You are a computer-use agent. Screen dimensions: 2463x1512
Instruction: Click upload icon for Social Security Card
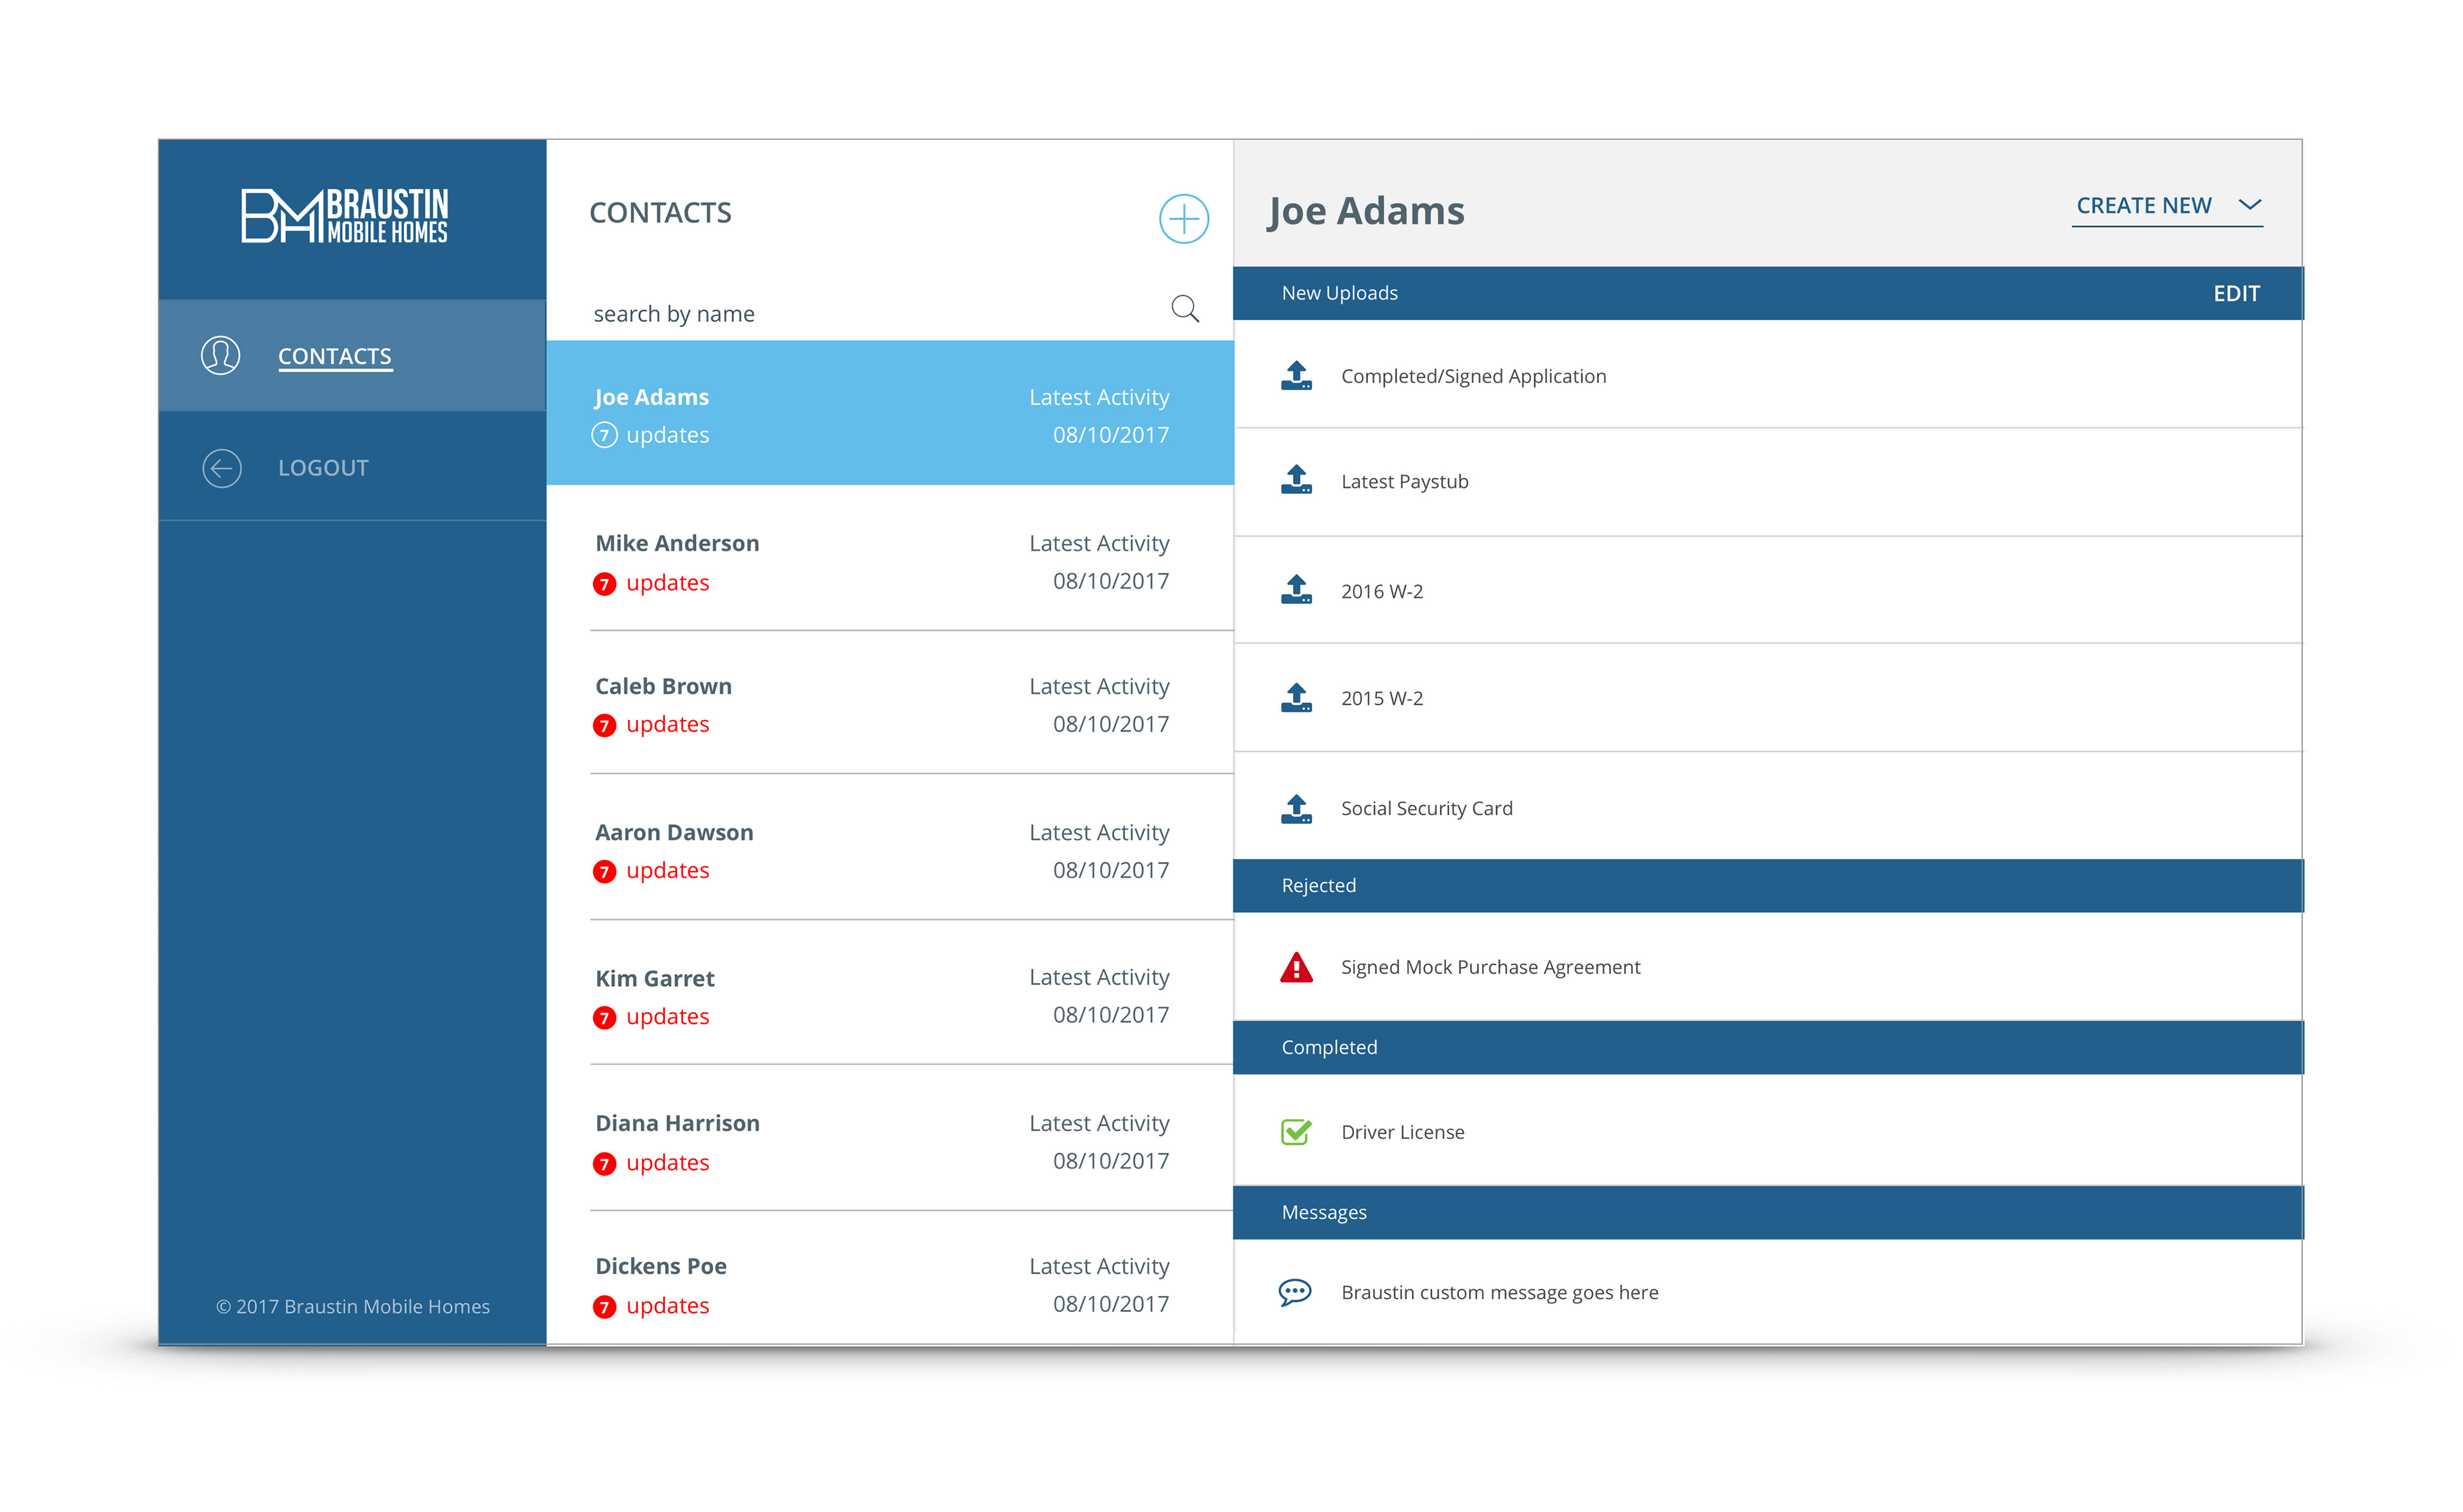click(x=1296, y=808)
